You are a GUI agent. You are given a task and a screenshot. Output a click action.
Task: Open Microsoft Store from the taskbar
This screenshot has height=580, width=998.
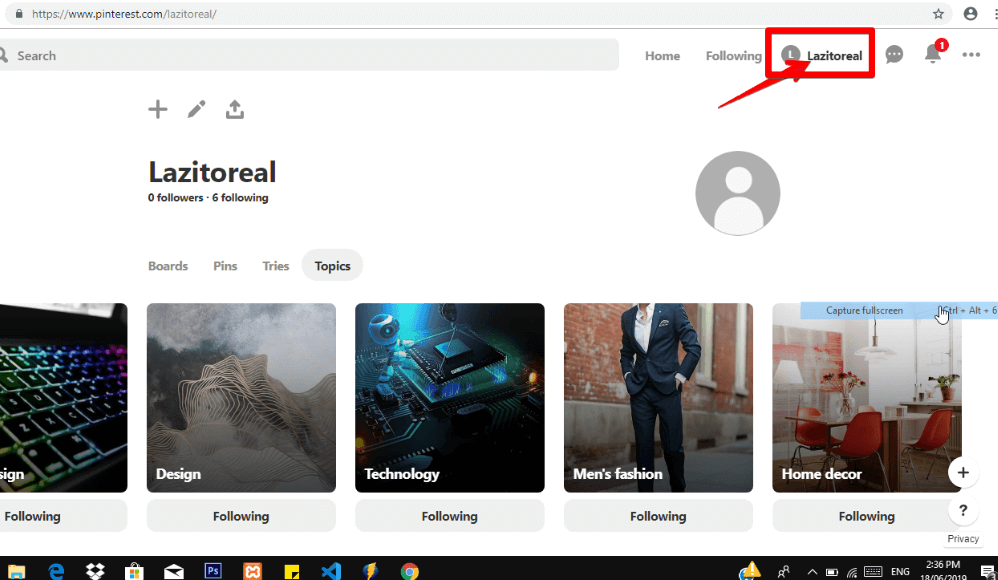tap(134, 571)
